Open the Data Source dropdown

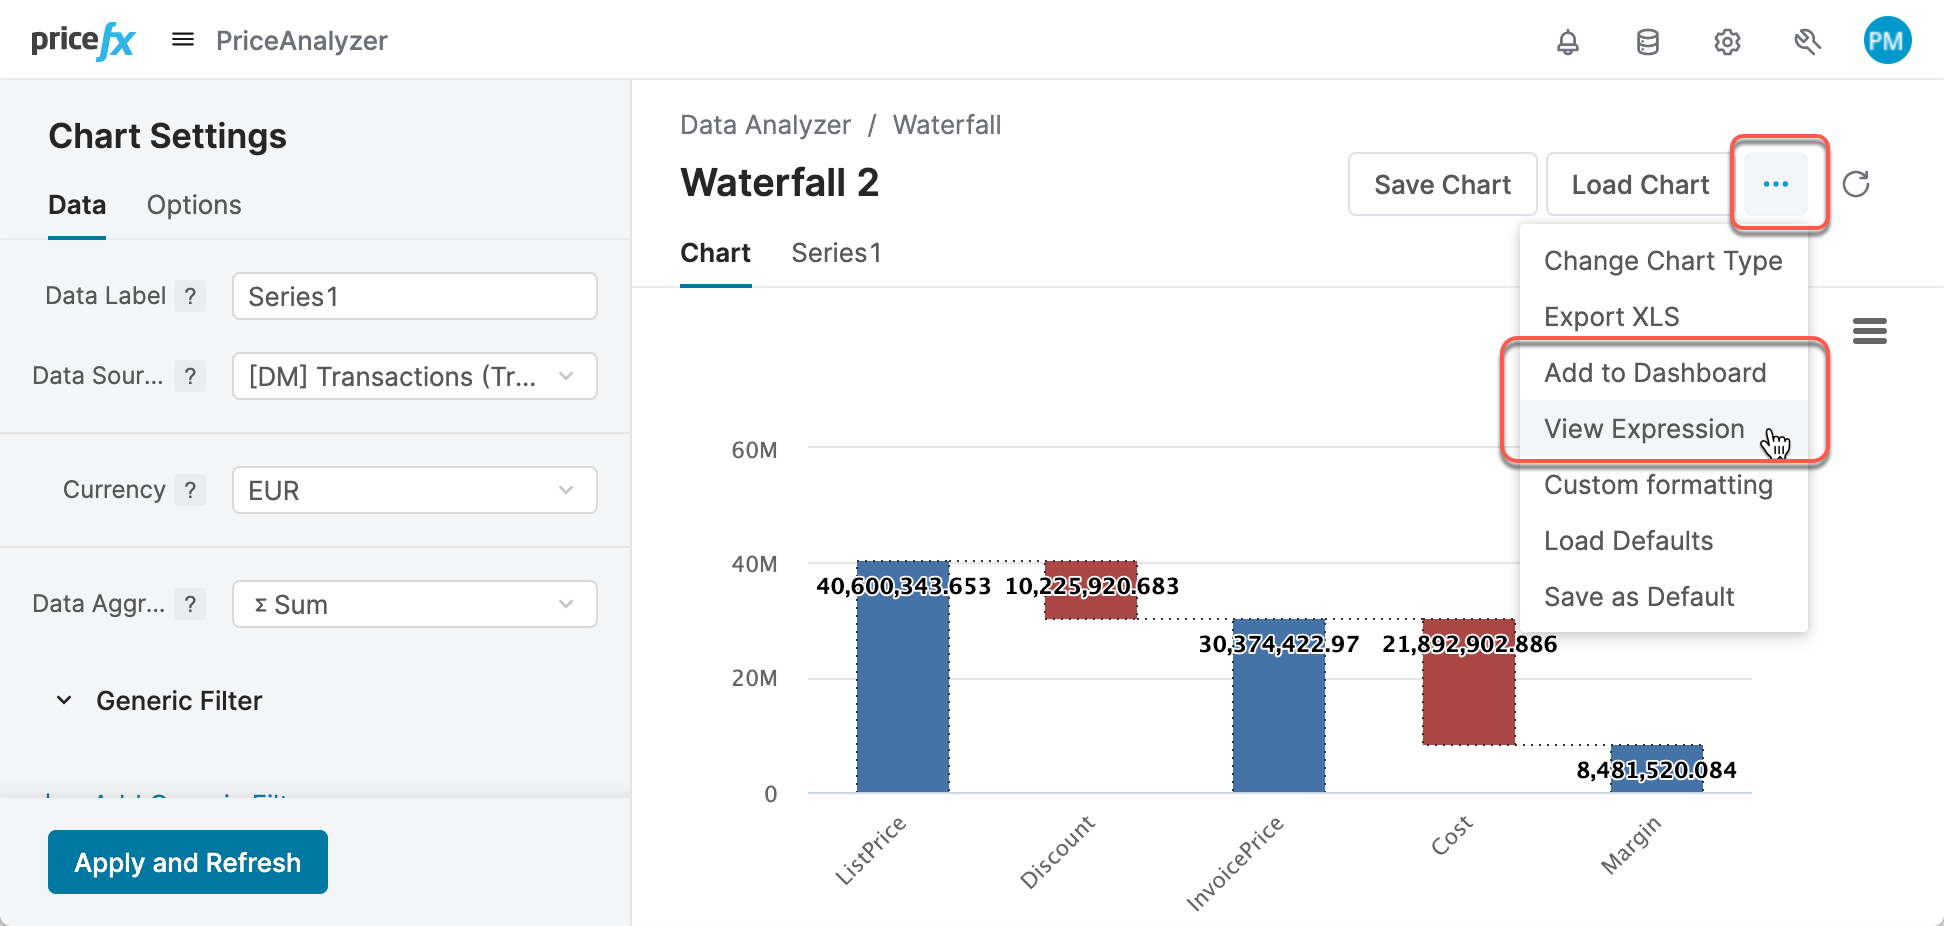click(x=414, y=376)
